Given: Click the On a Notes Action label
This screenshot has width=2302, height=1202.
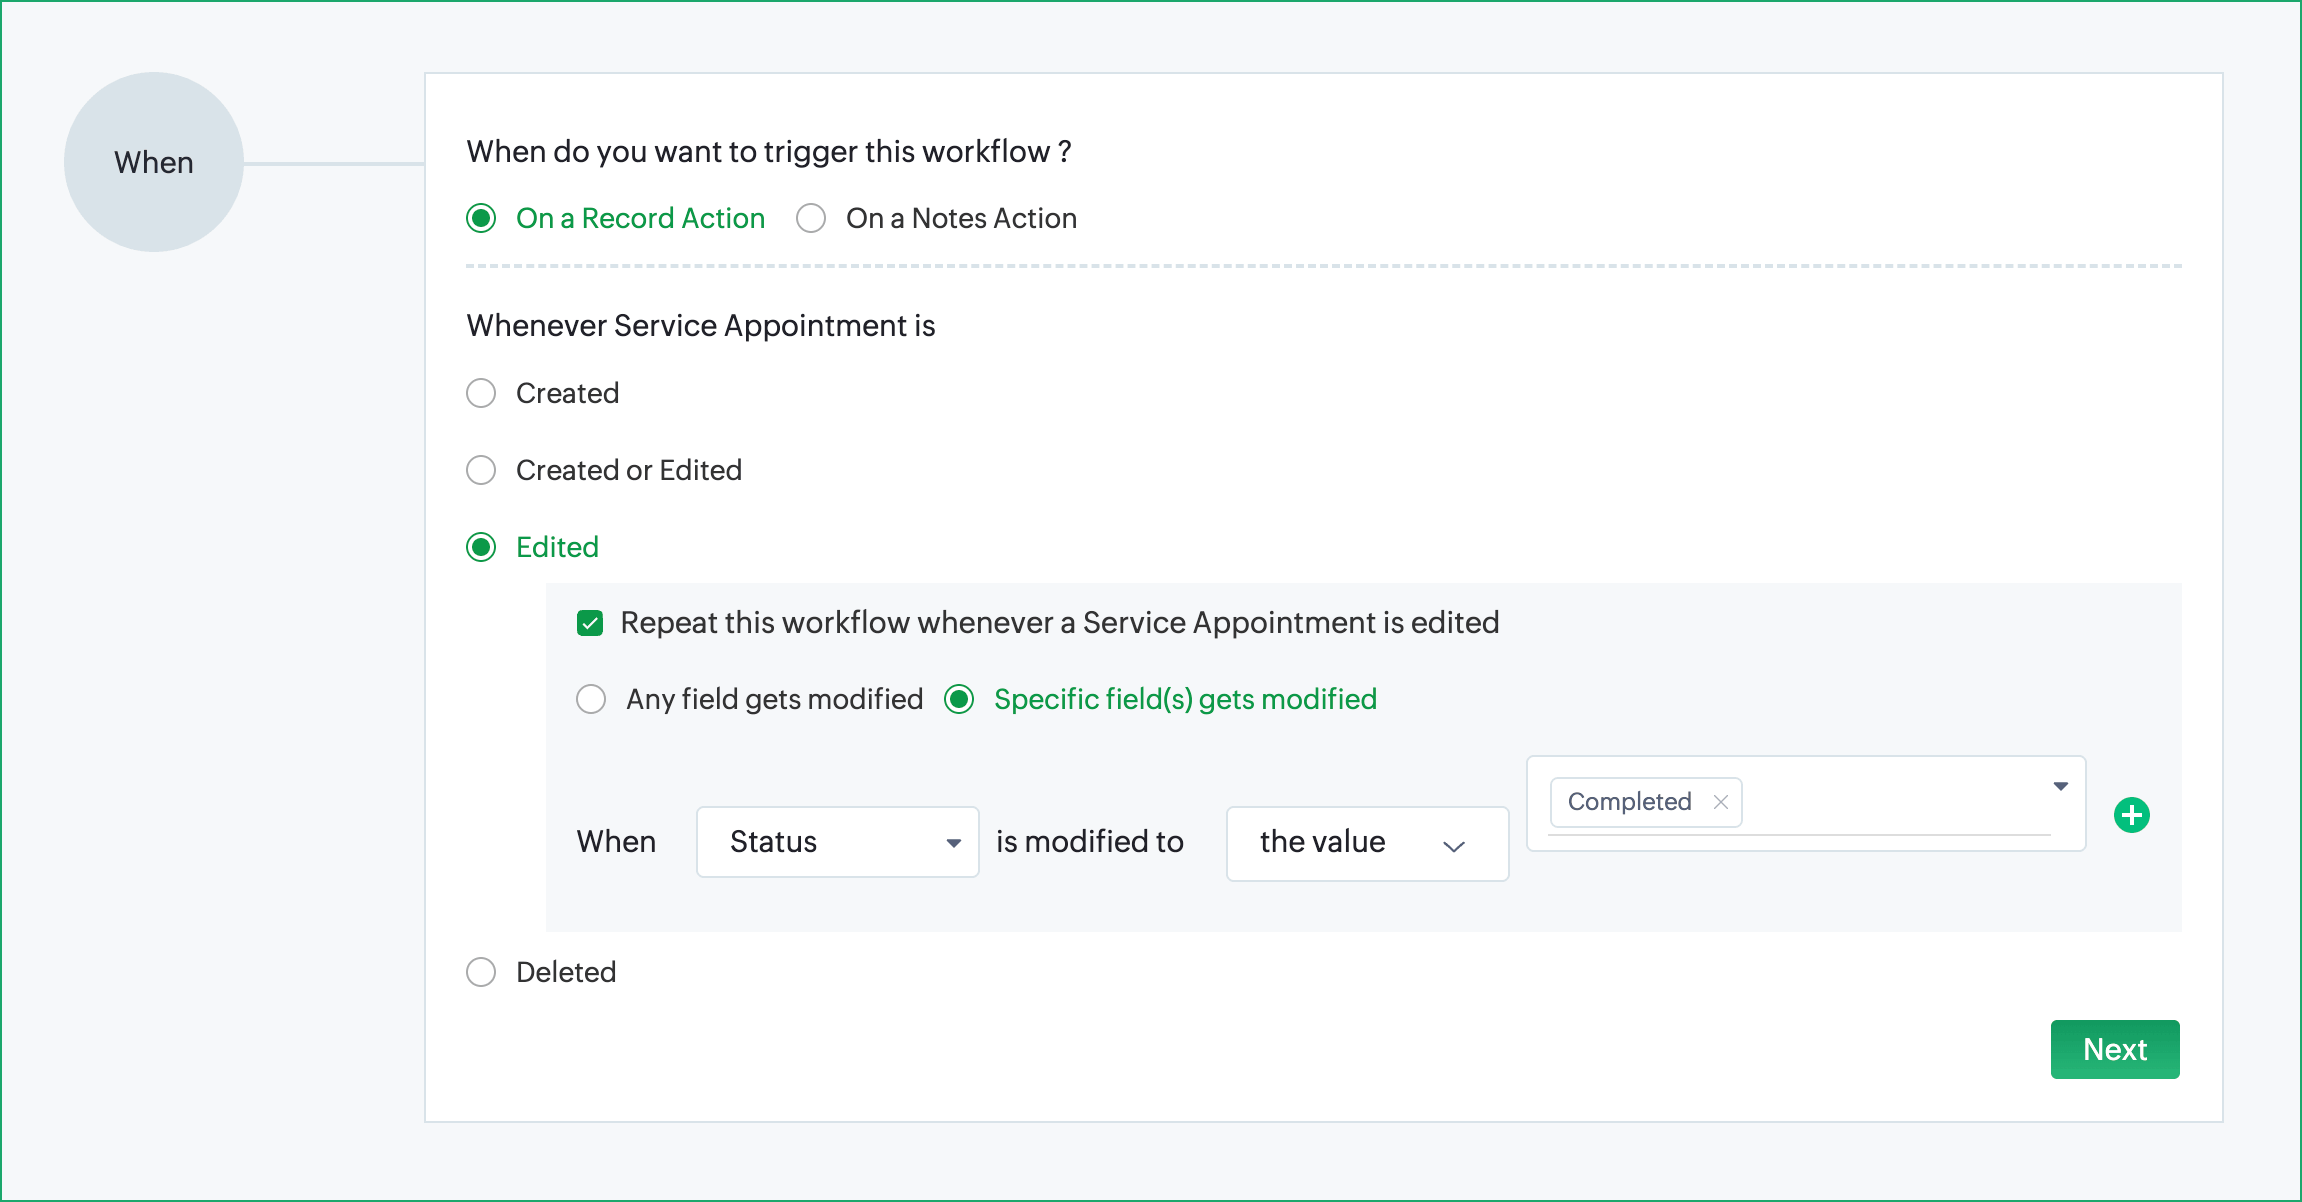Looking at the screenshot, I should [961, 218].
